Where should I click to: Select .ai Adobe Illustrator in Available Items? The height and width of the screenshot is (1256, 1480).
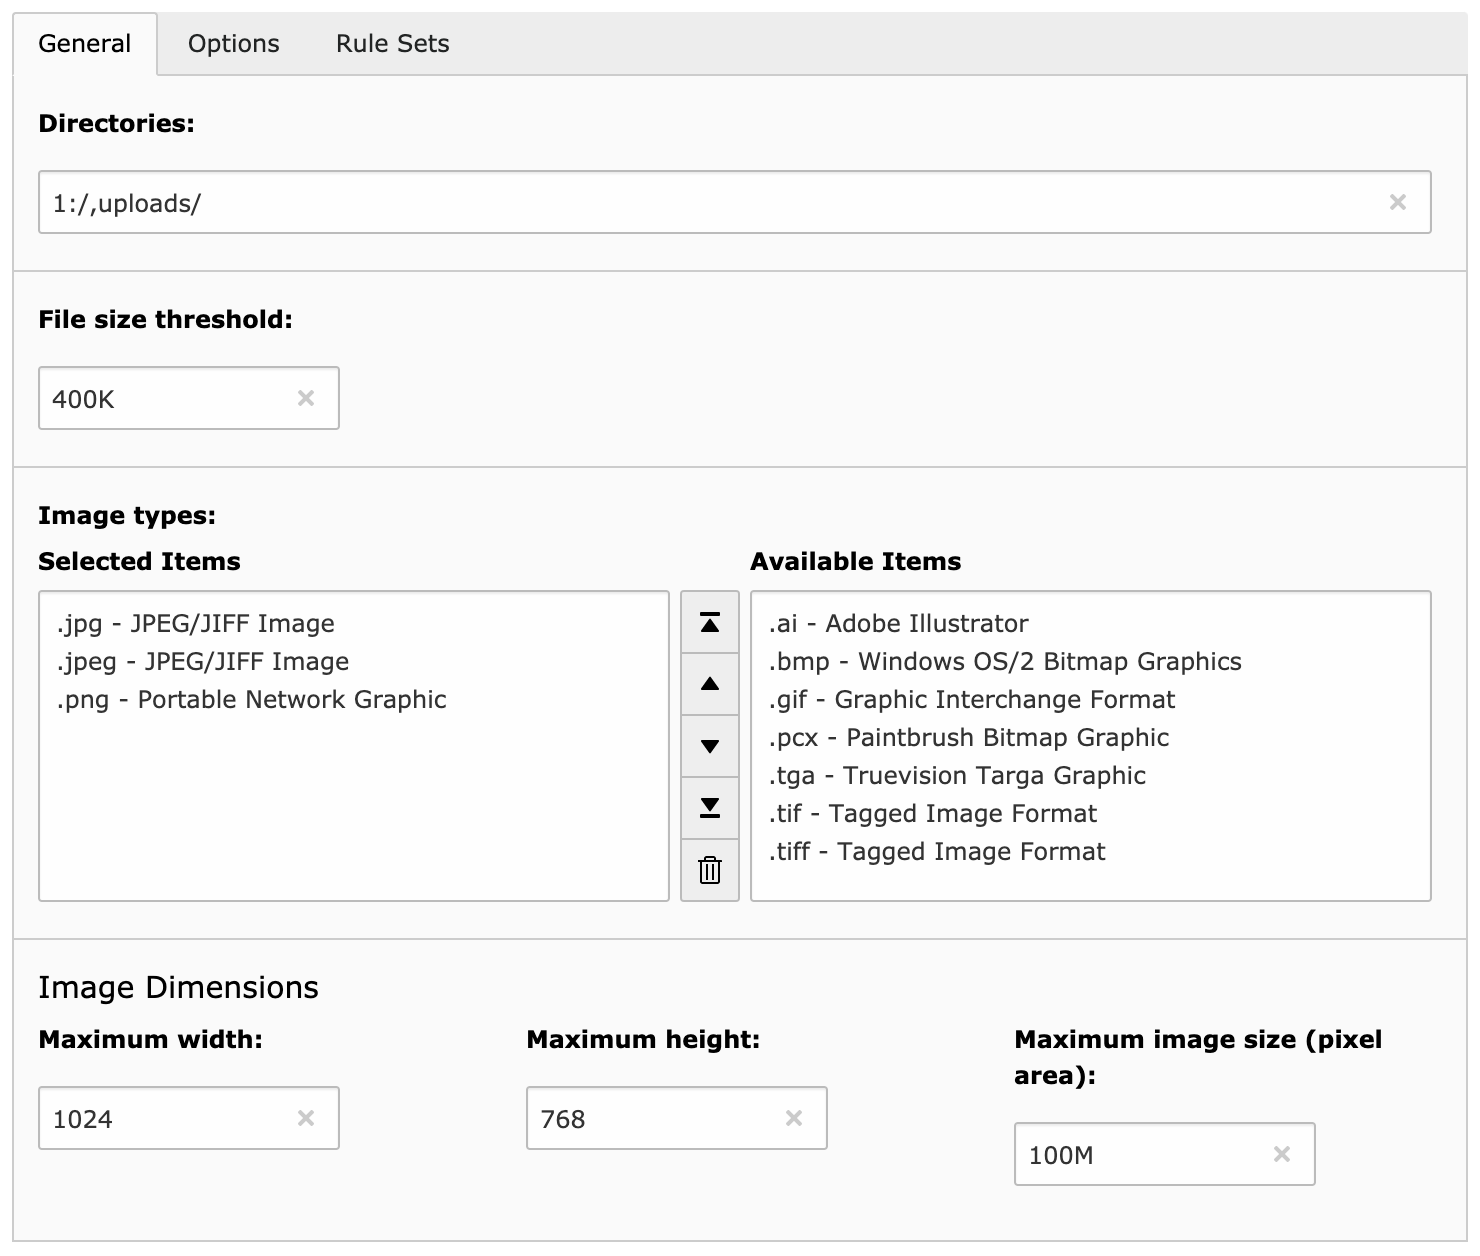[897, 623]
